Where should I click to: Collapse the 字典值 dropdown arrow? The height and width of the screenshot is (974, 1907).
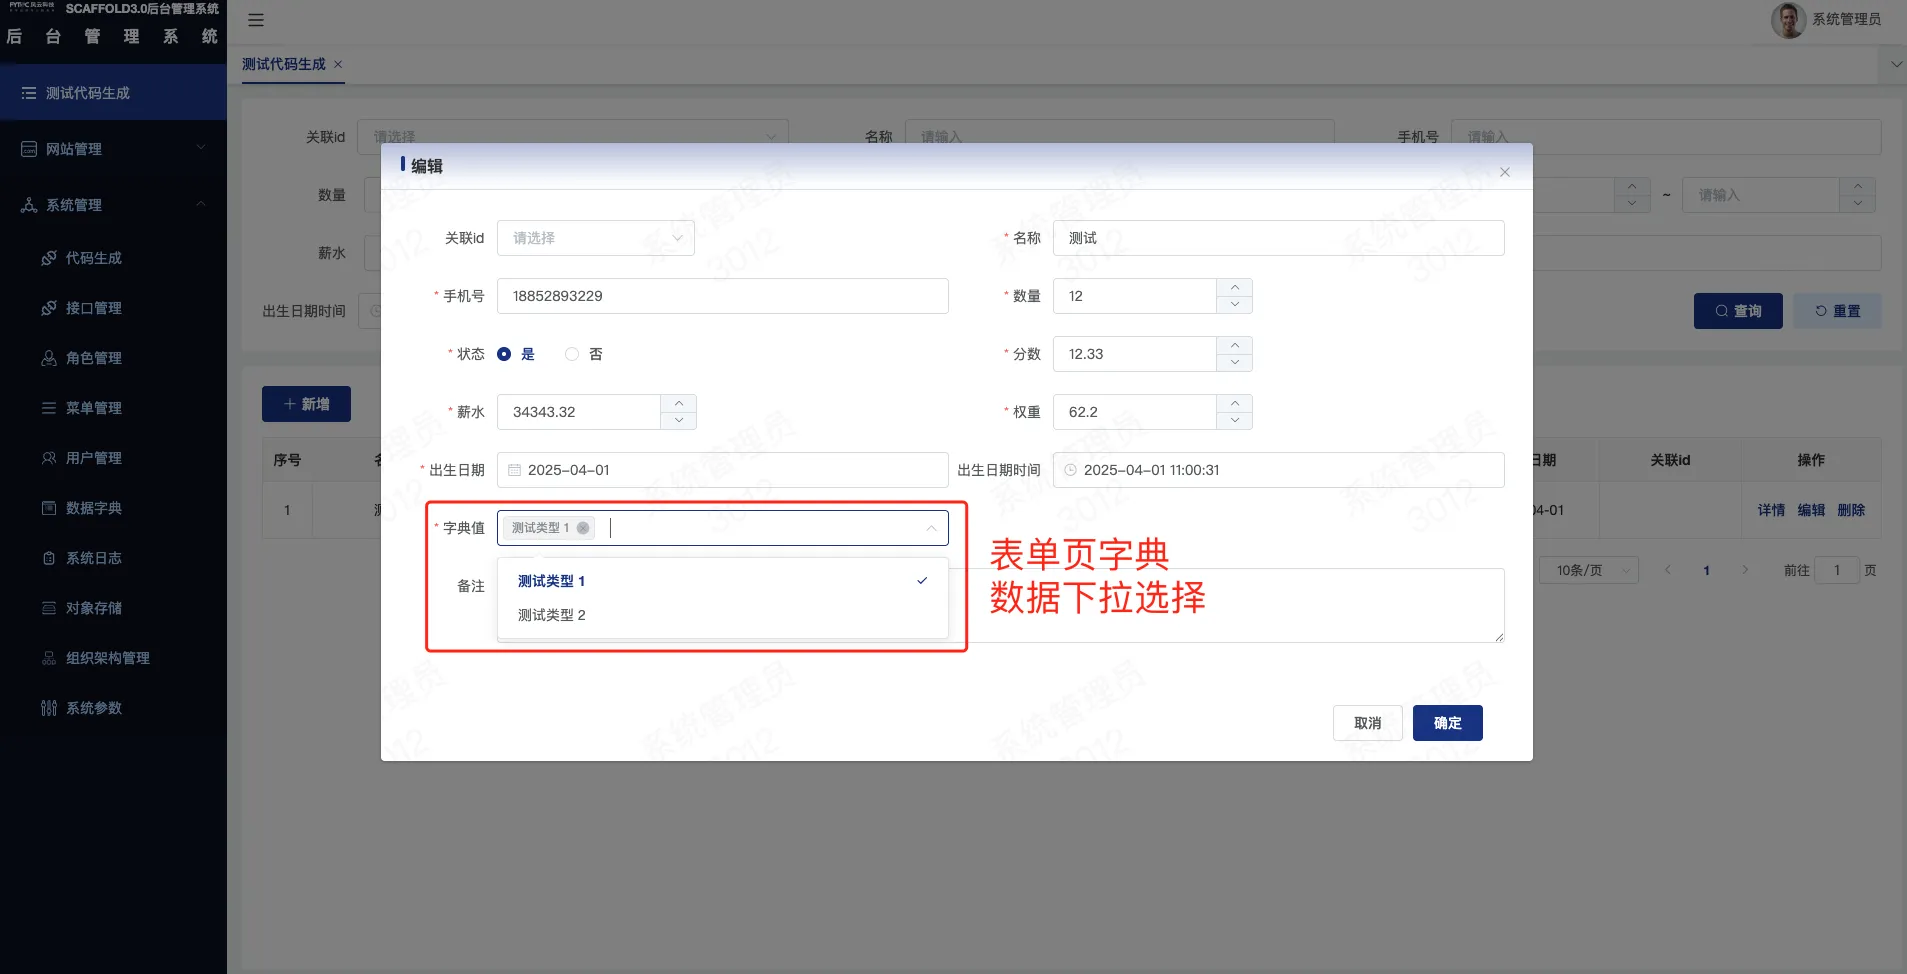tap(931, 528)
